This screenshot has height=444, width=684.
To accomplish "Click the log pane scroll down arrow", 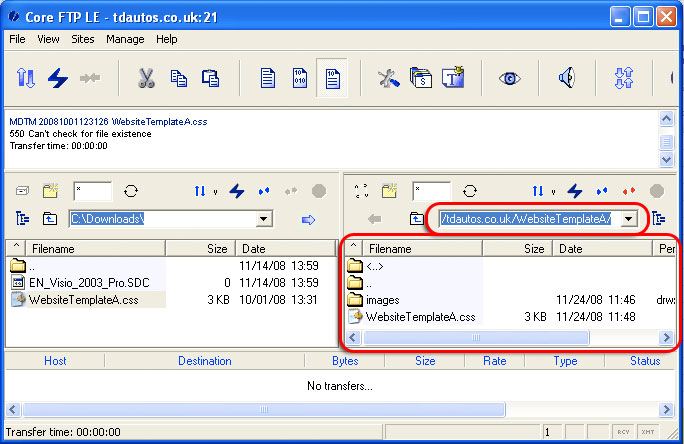I will click(x=666, y=160).
